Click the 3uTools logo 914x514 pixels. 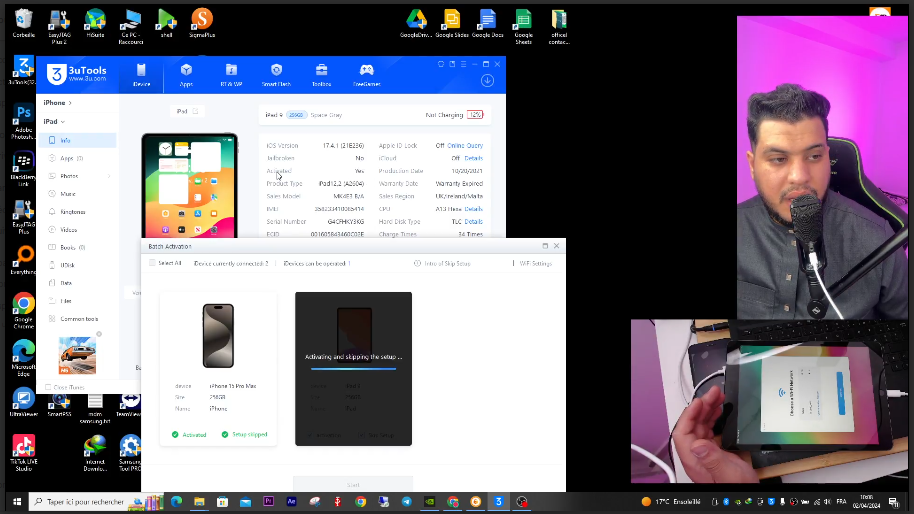(77, 74)
